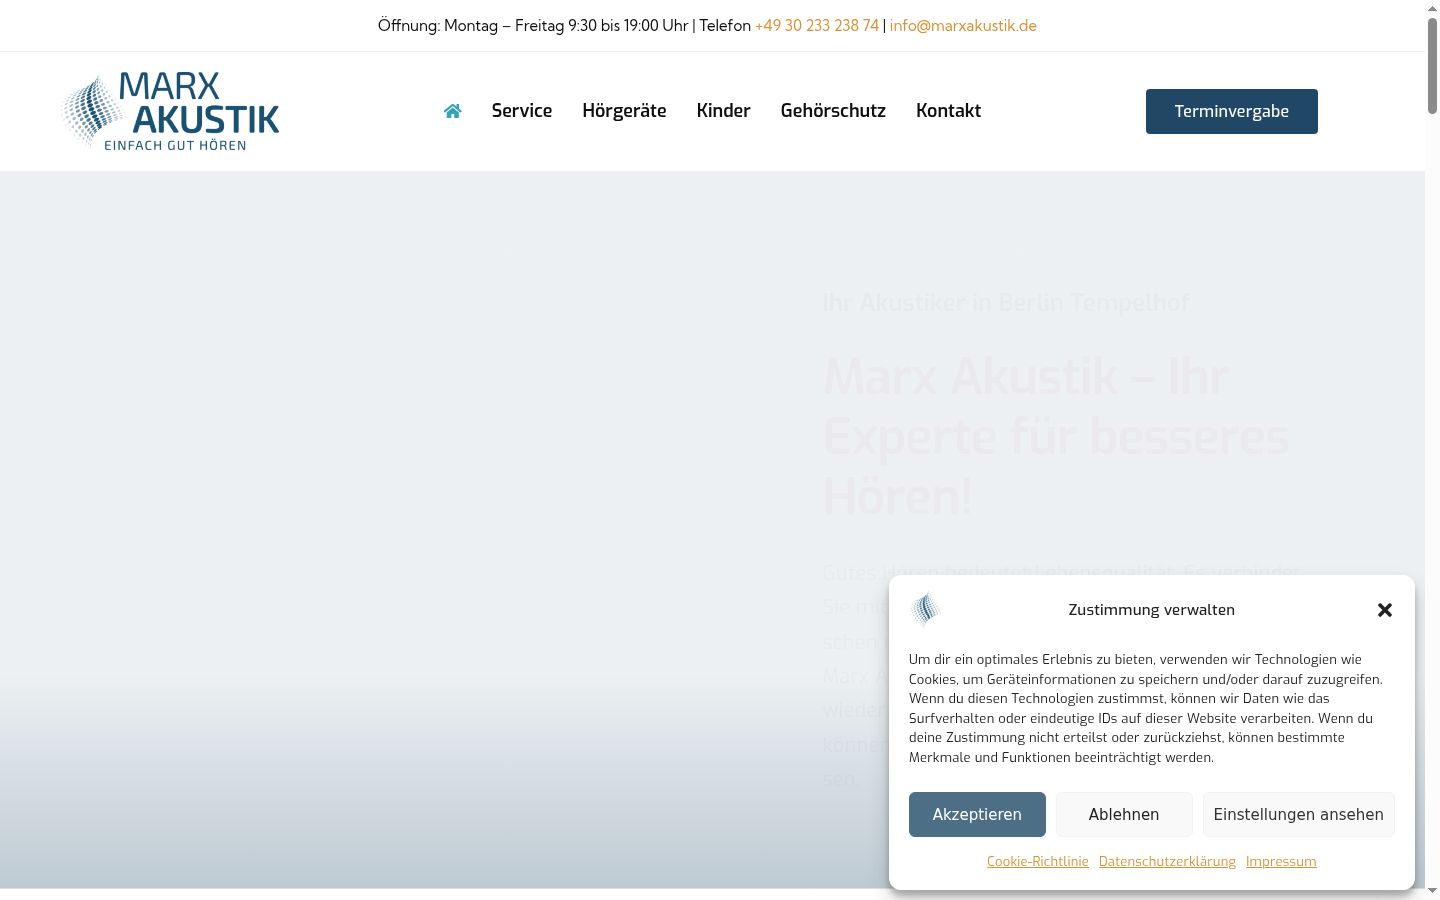The height and width of the screenshot is (900, 1440).
Task: Click the "Marx Akustik – Ihr Experte" headline
Action: click(x=1056, y=437)
